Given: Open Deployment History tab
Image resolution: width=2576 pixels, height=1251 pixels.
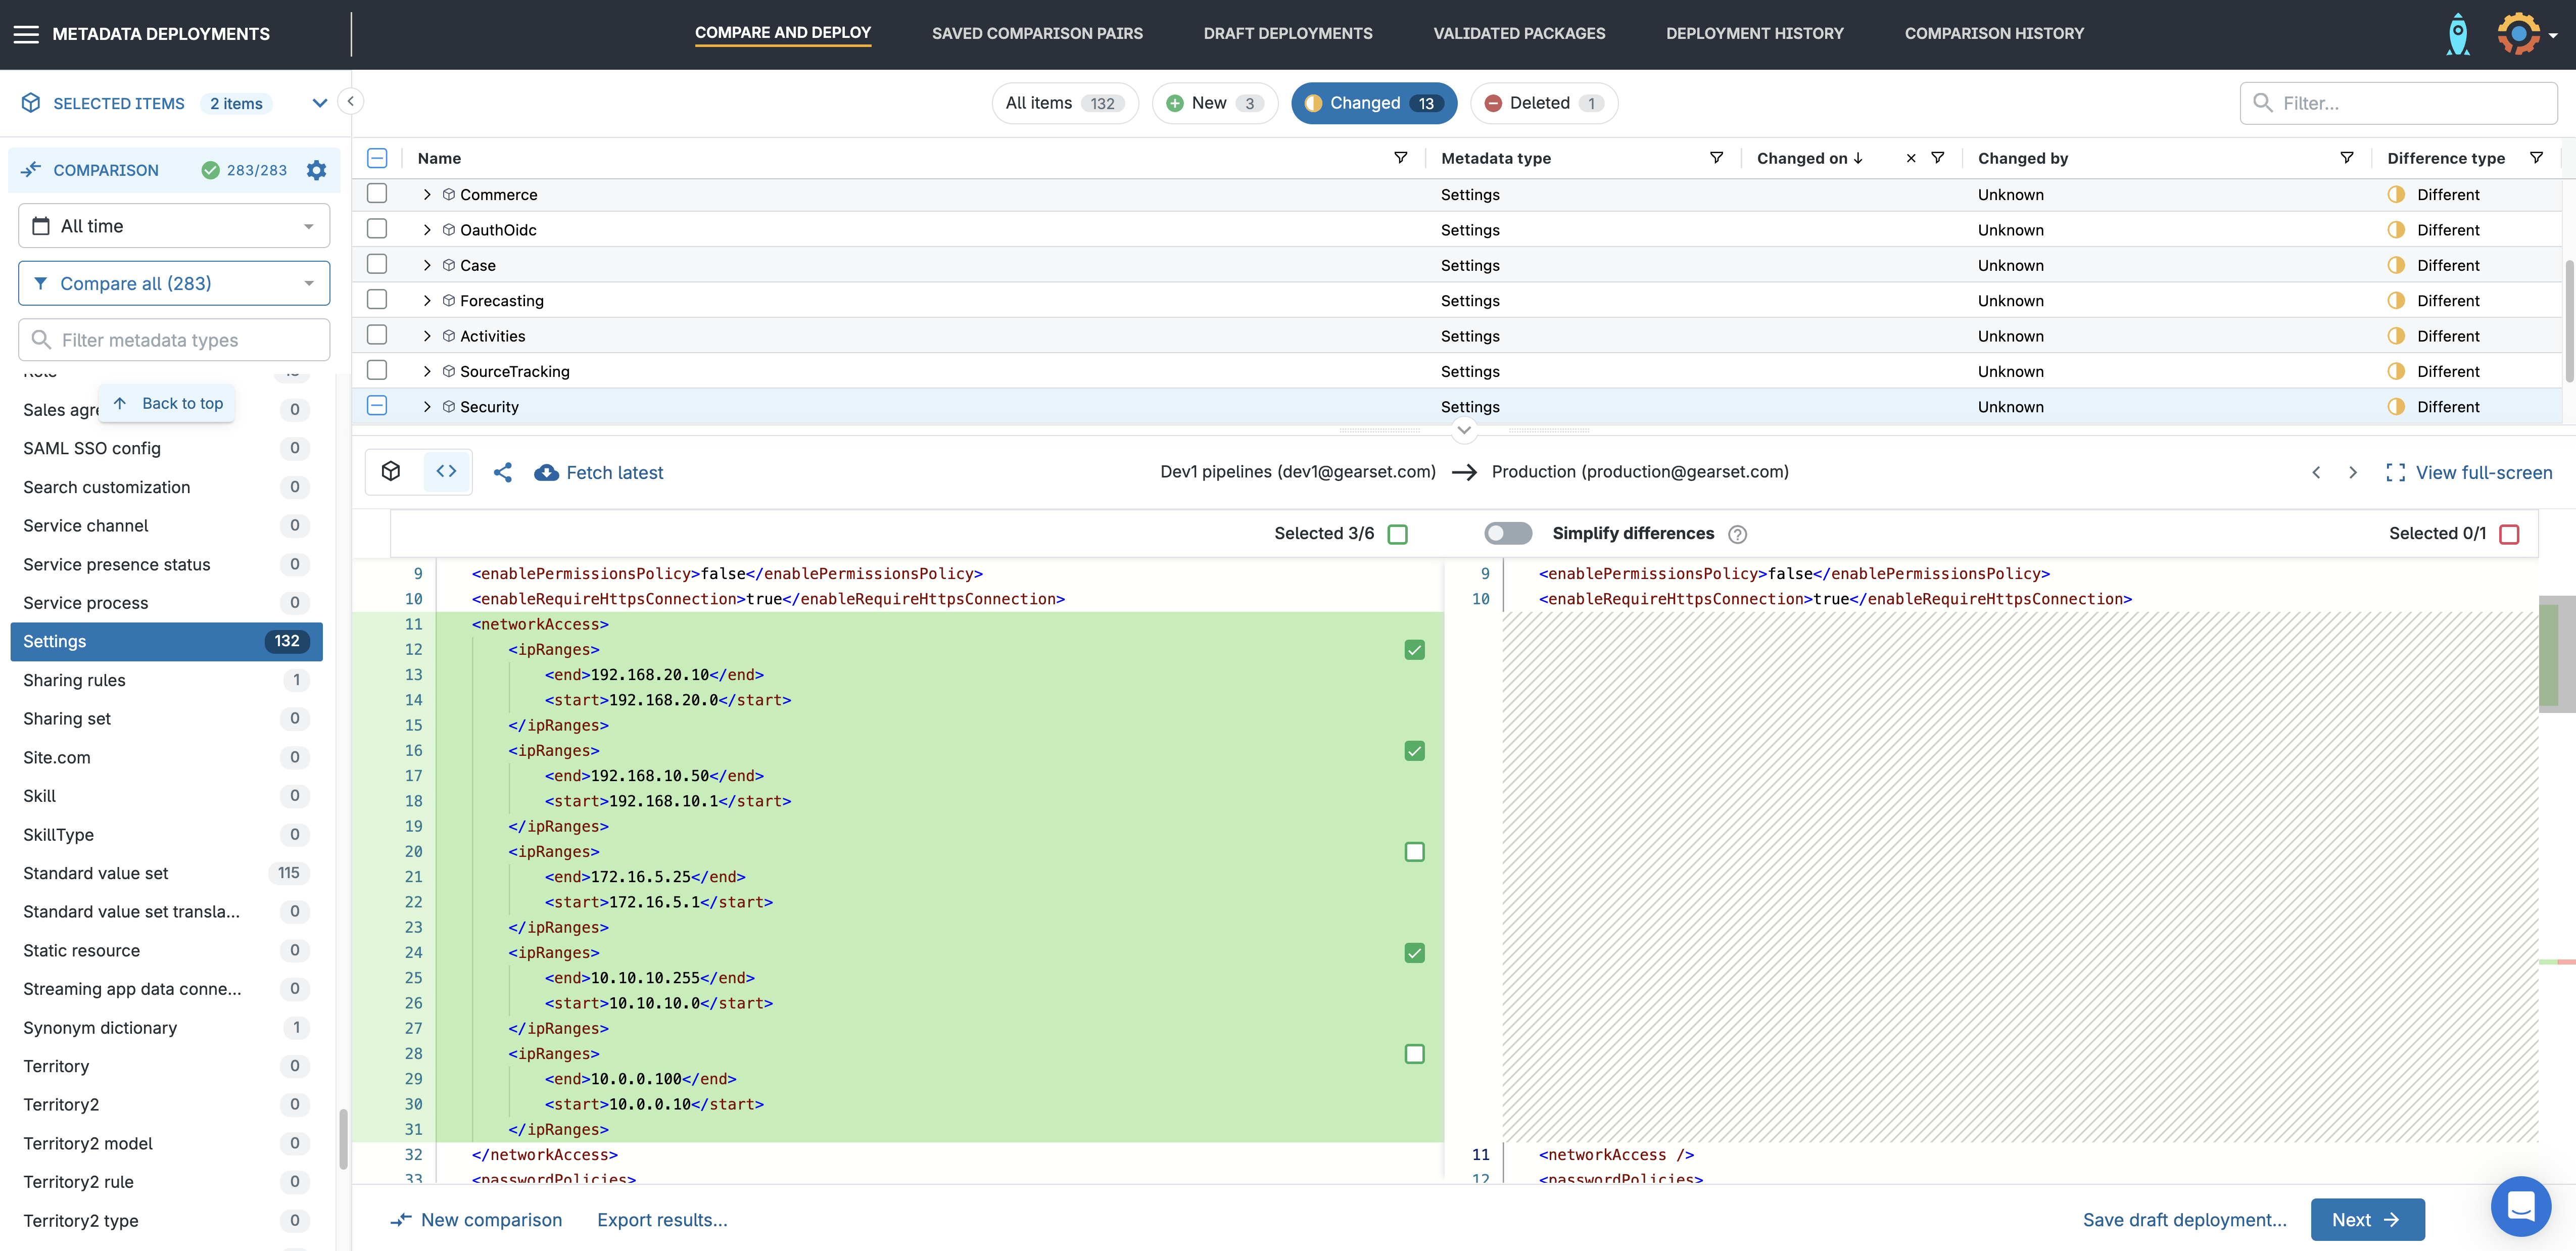Looking at the screenshot, I should (x=1755, y=33).
